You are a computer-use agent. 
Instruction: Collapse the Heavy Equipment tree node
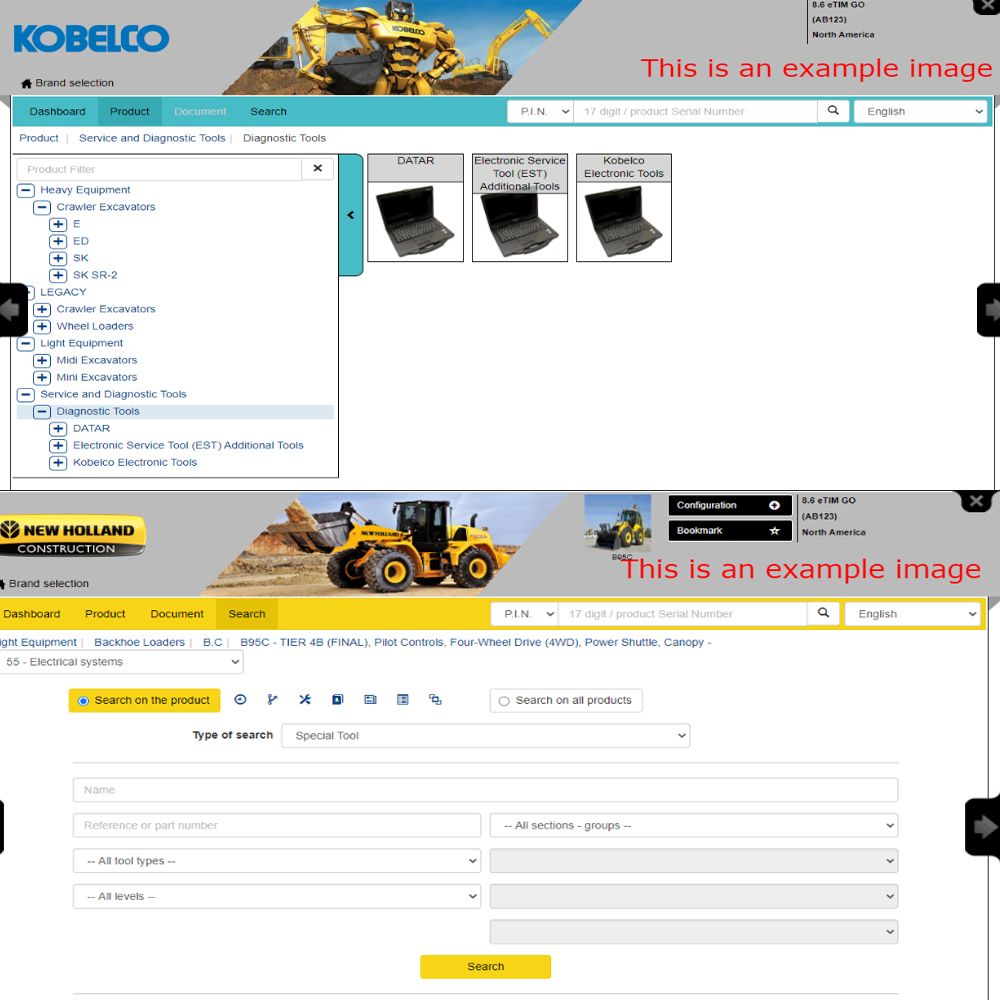[26, 190]
